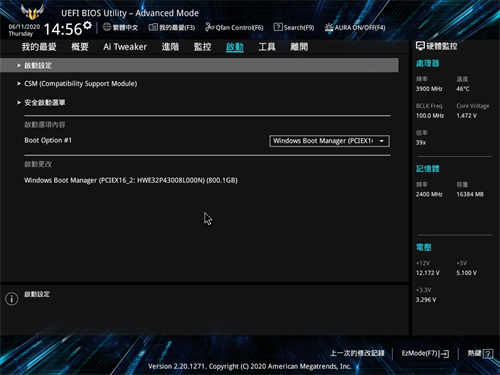Expand CSM (Compatibility Support Module)
Image resolution: width=500 pixels, height=375 pixels.
coord(80,84)
